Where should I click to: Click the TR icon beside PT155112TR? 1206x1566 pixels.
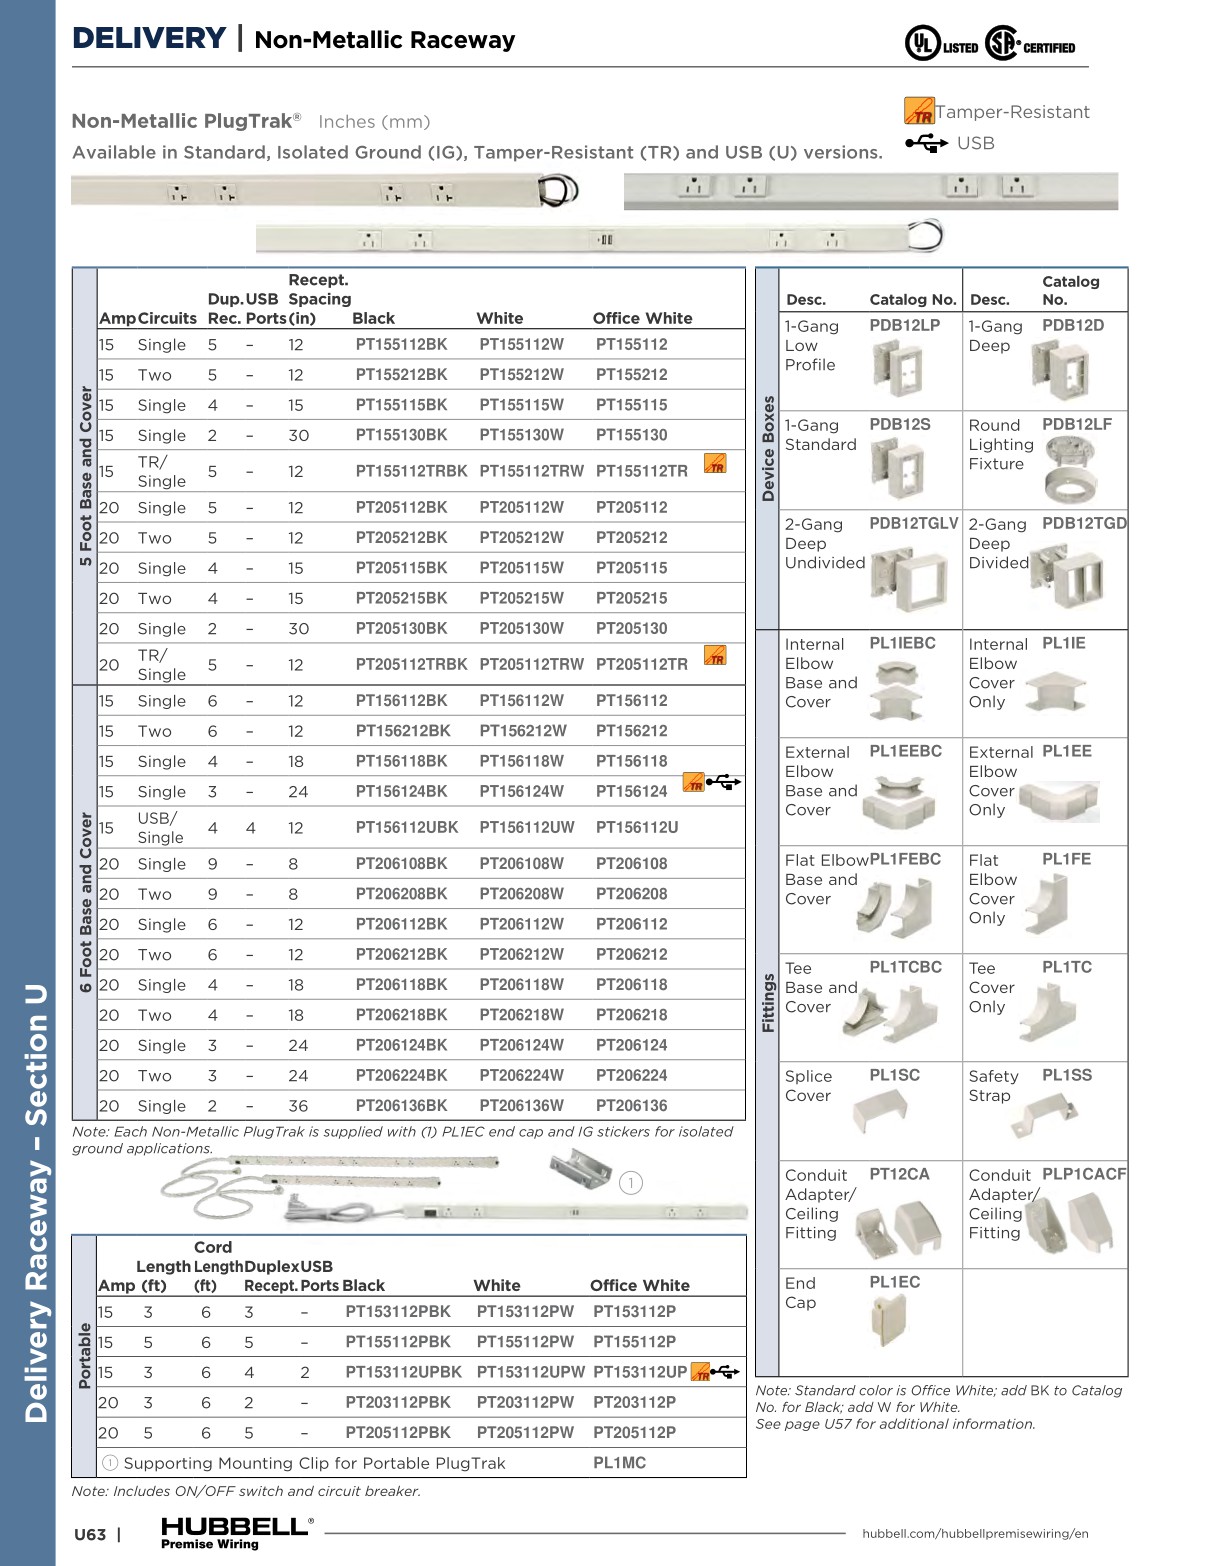715,464
